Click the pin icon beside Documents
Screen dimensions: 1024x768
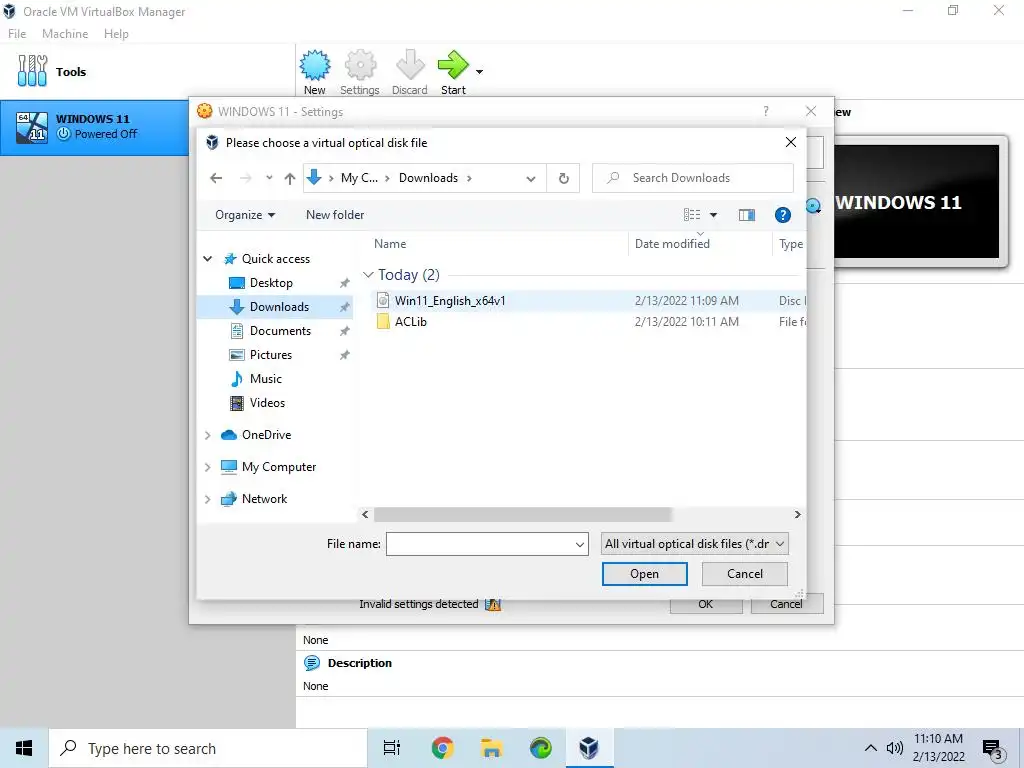click(x=344, y=331)
